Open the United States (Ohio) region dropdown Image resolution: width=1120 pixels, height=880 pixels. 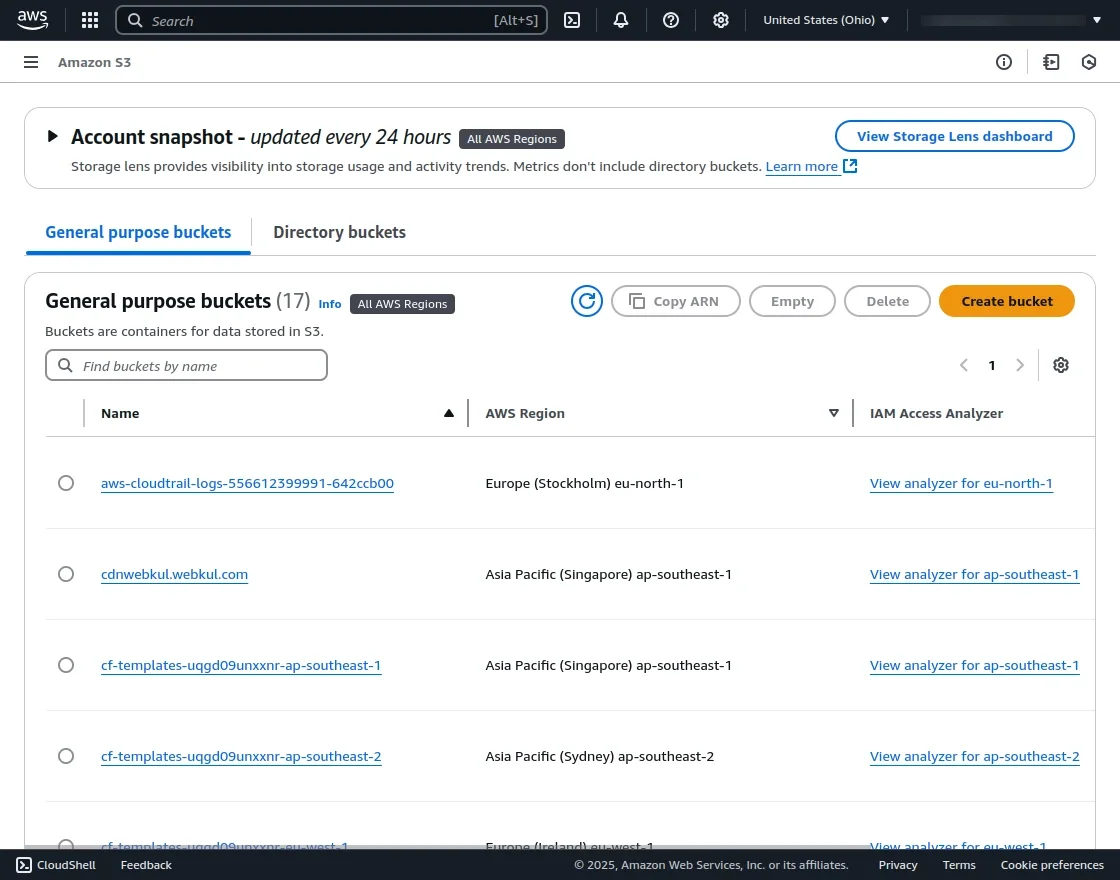[826, 20]
